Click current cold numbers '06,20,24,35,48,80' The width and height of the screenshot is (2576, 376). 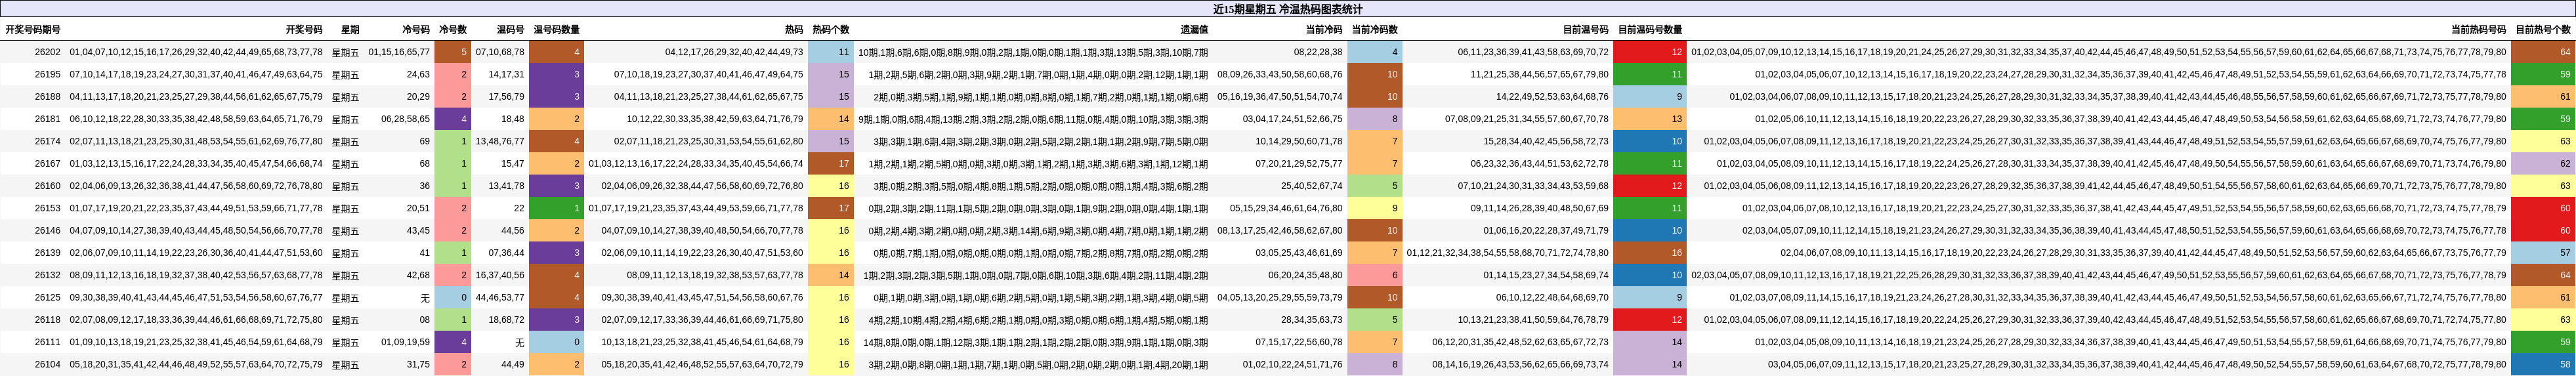pos(1305,275)
